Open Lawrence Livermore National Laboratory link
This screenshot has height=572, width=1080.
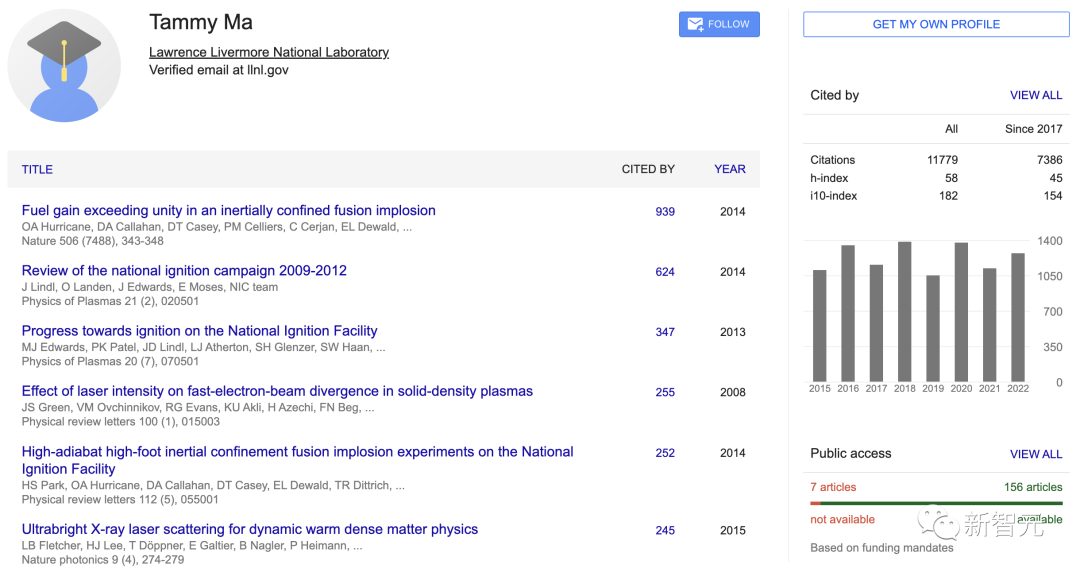(x=268, y=52)
